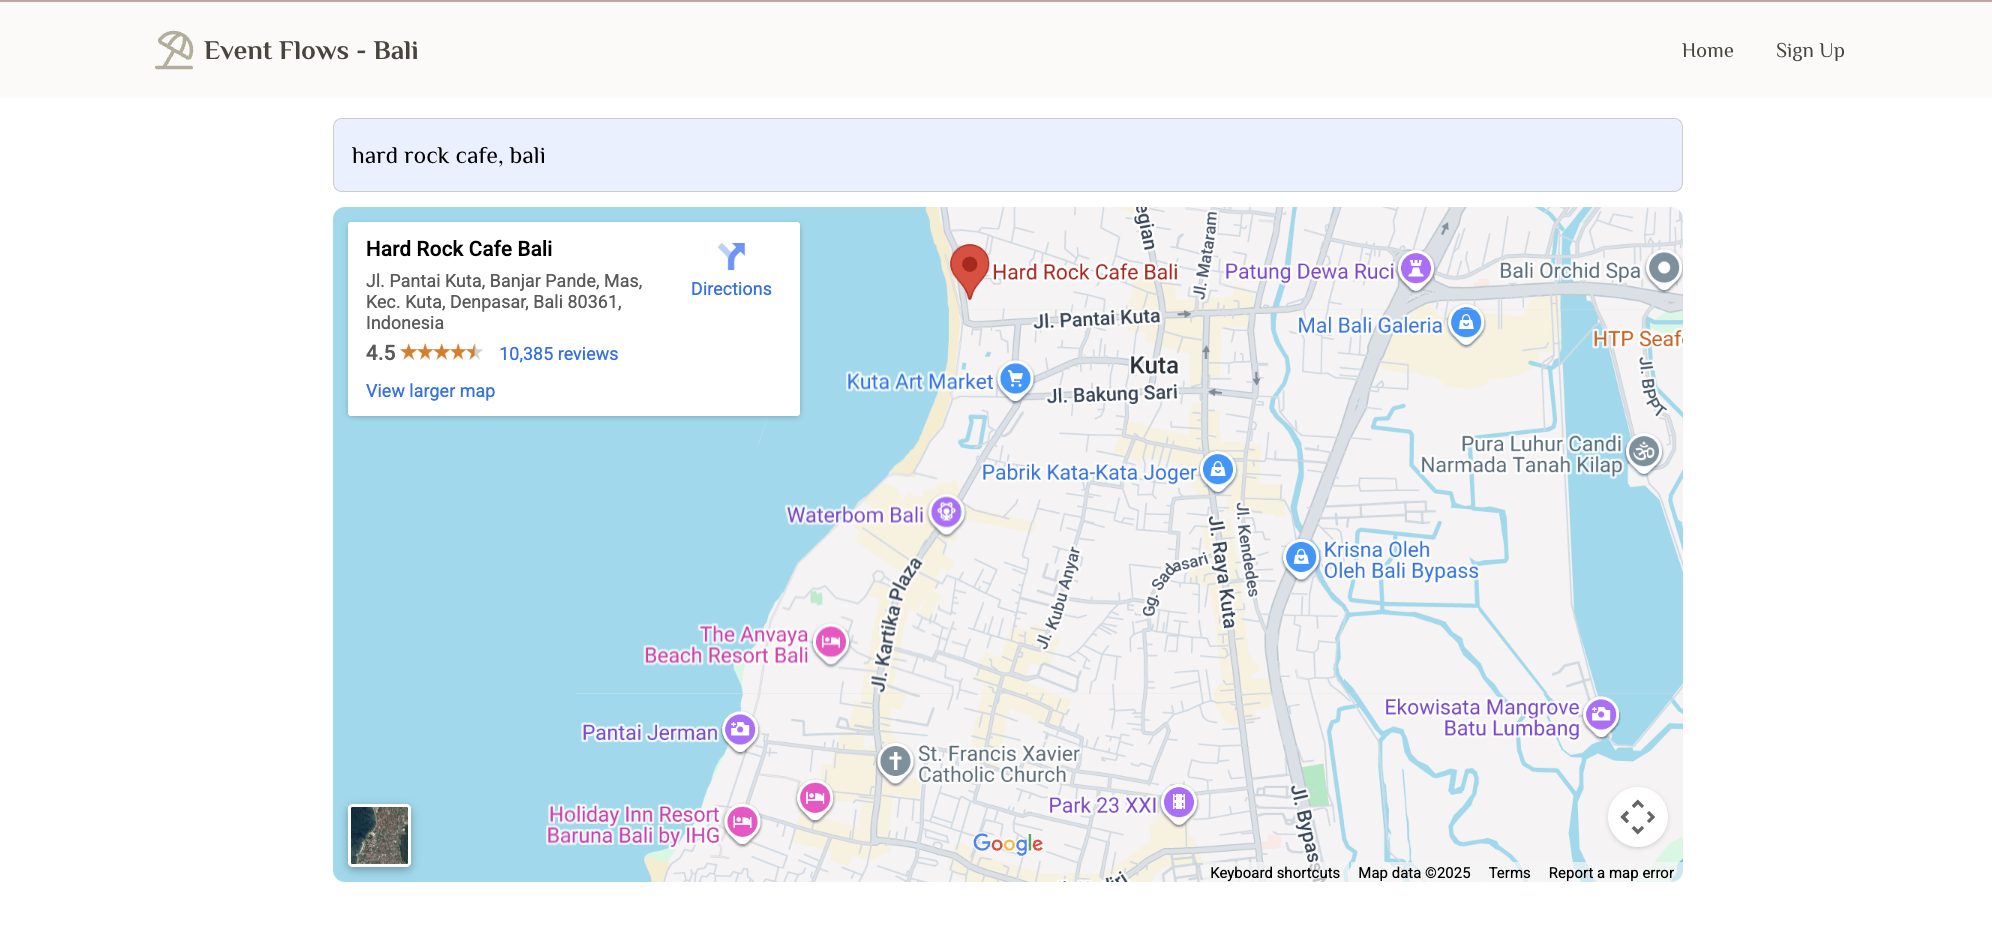
Task: Switch to satellite view thumbnail
Action: (379, 835)
